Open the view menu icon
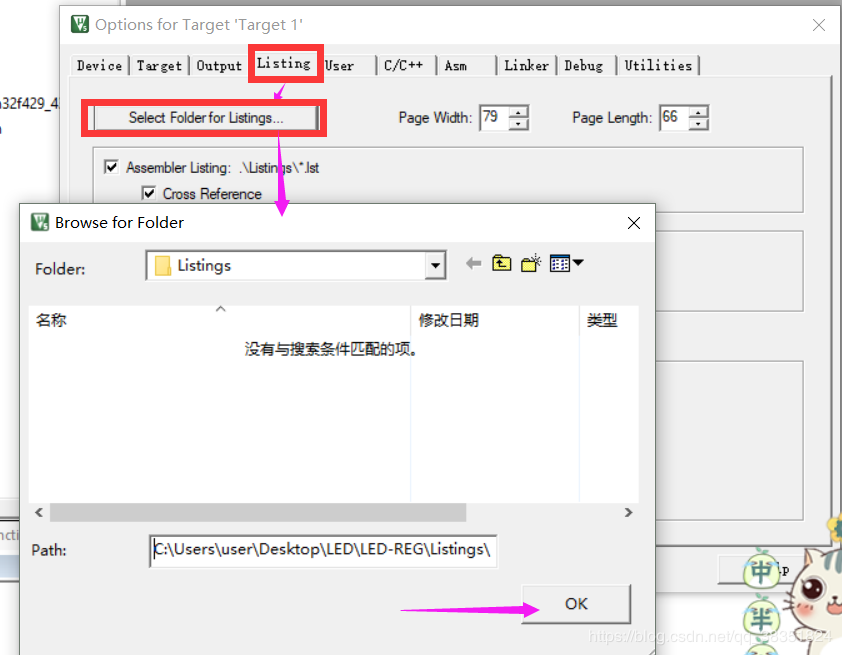The height and width of the screenshot is (655, 842). pos(560,264)
